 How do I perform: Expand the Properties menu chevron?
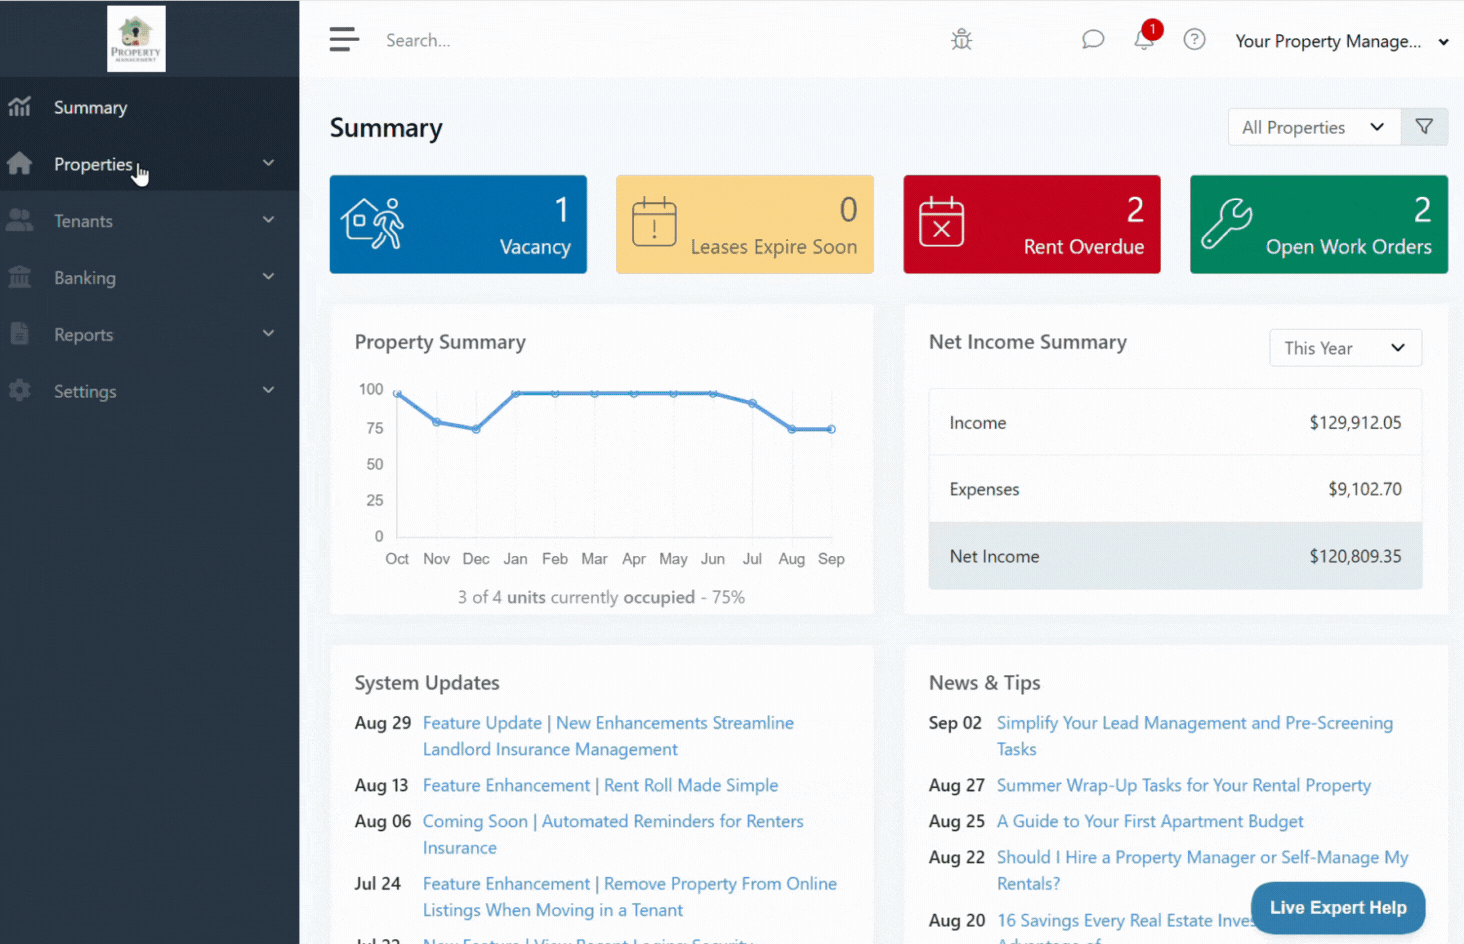(268, 163)
